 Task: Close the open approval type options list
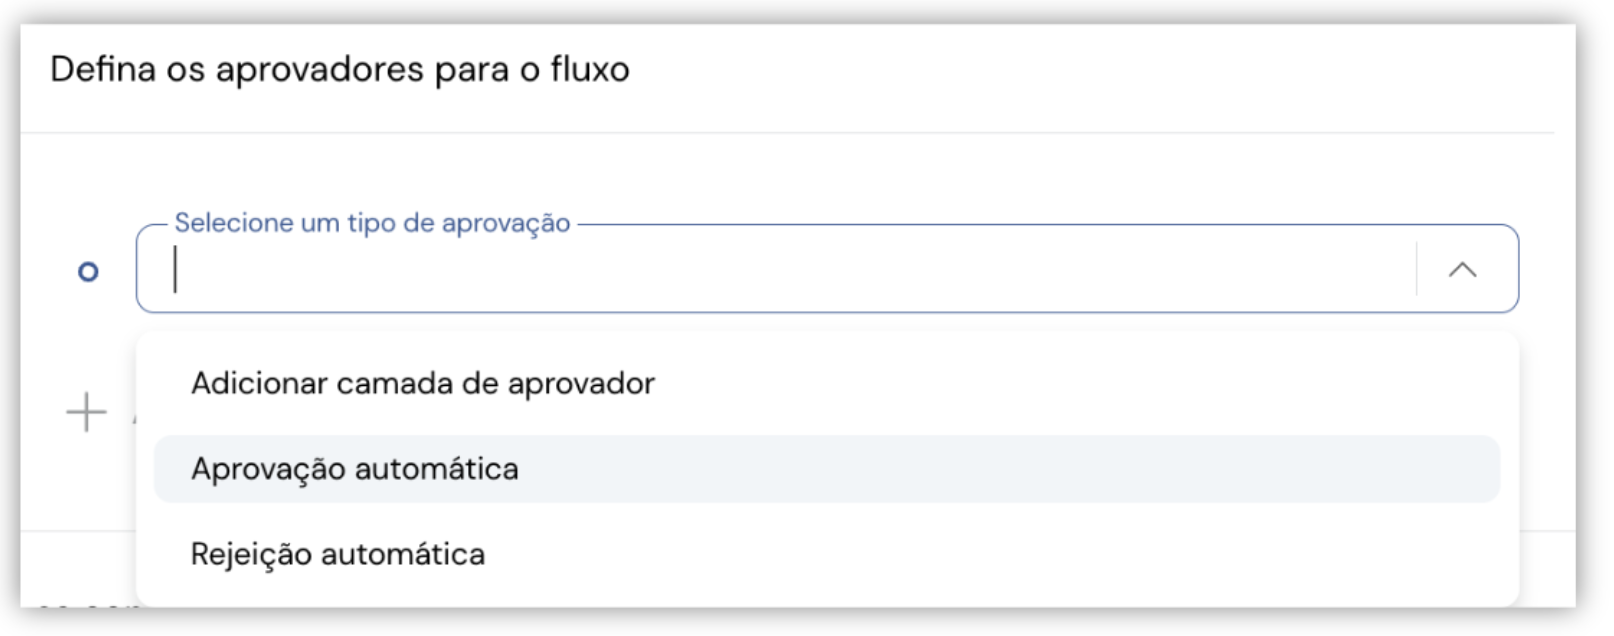pos(1462,269)
